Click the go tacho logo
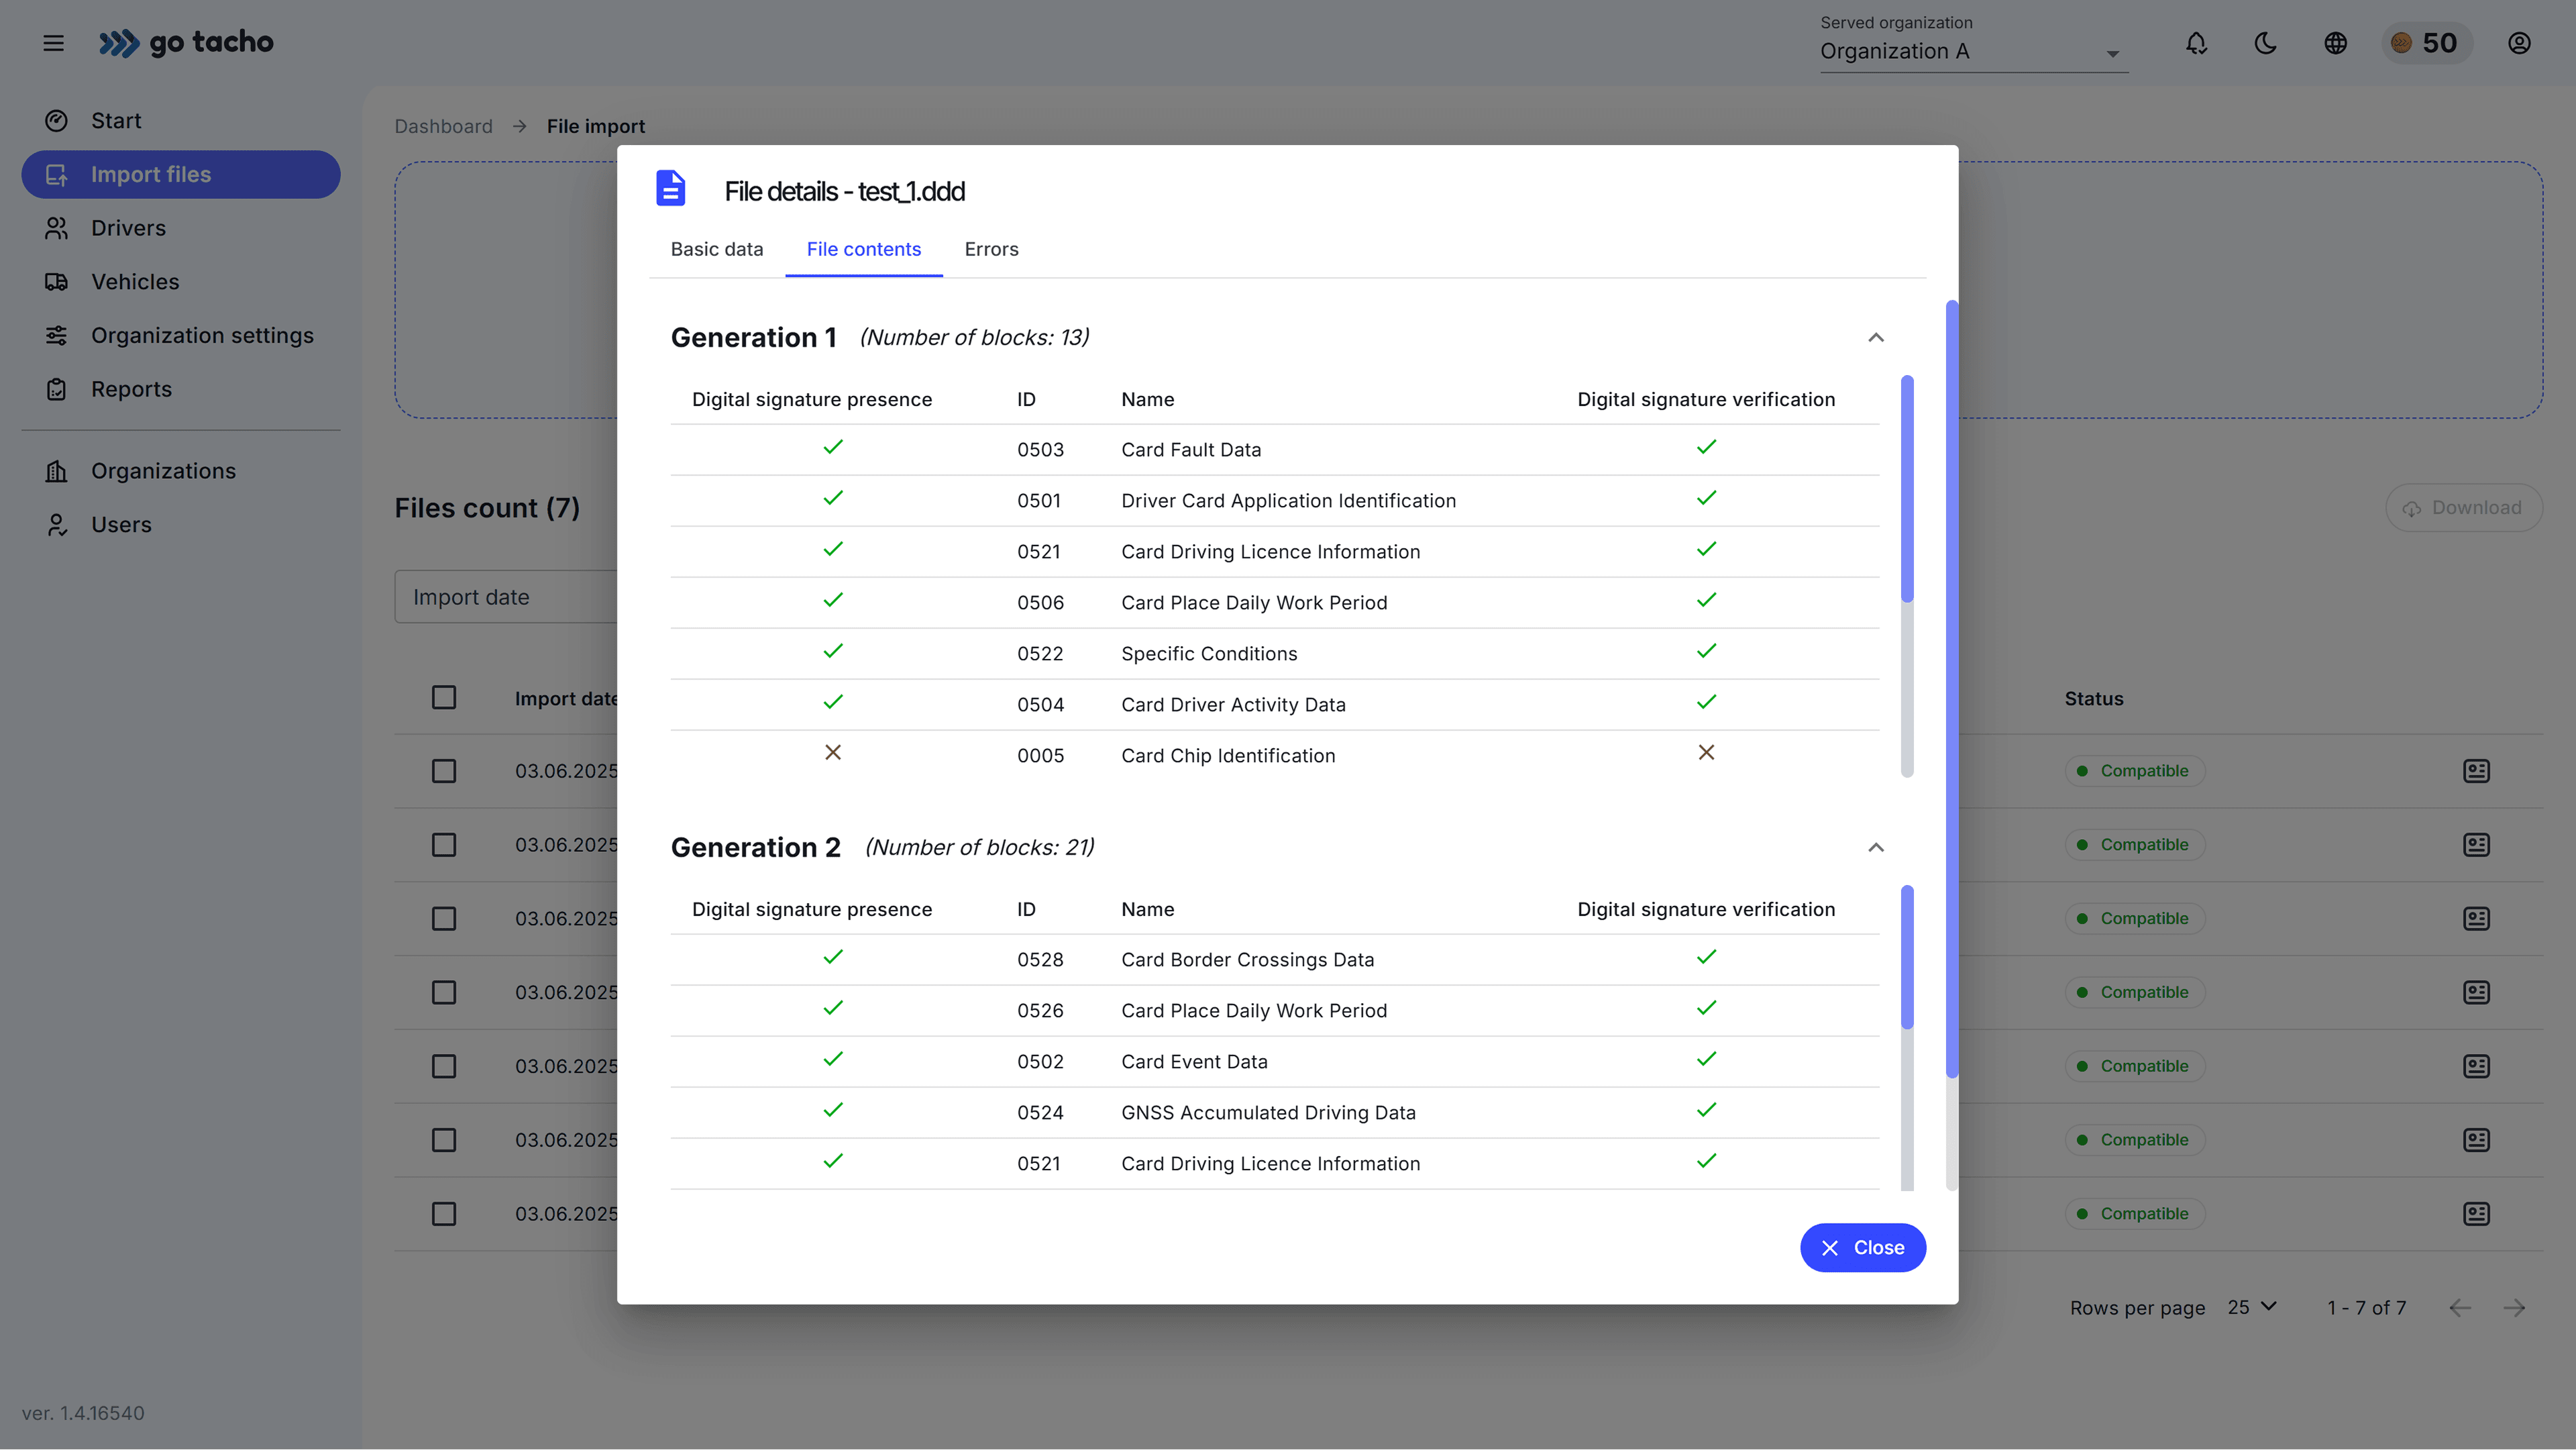2576x1450 pixels. (186, 43)
